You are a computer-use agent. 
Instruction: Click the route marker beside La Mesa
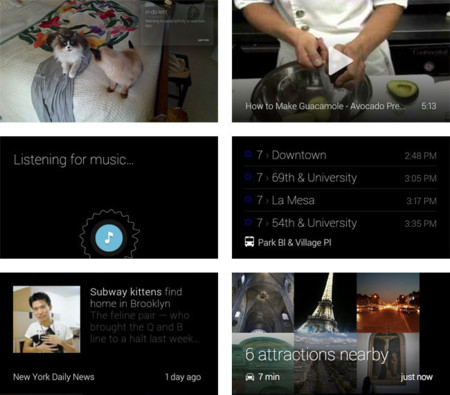click(248, 199)
